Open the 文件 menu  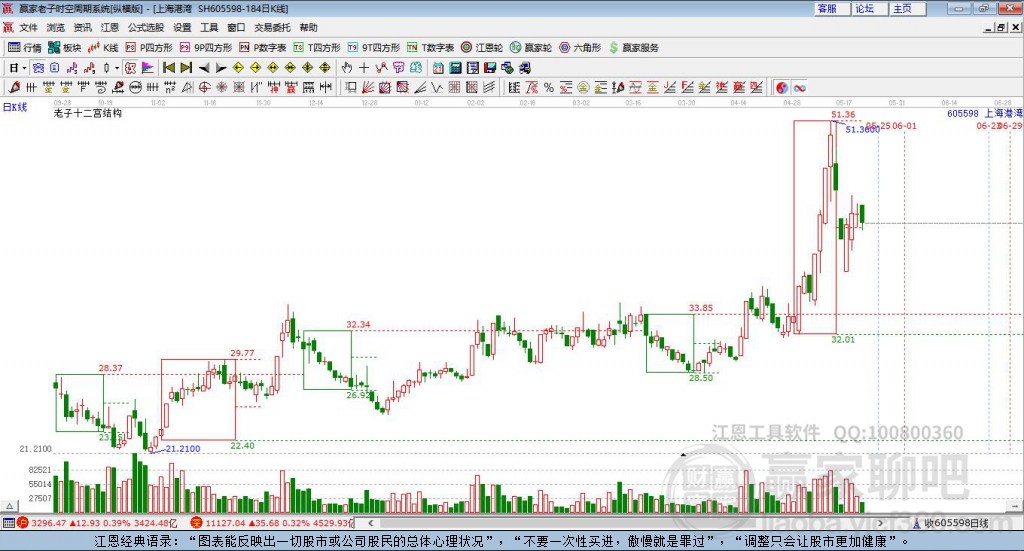pos(28,27)
